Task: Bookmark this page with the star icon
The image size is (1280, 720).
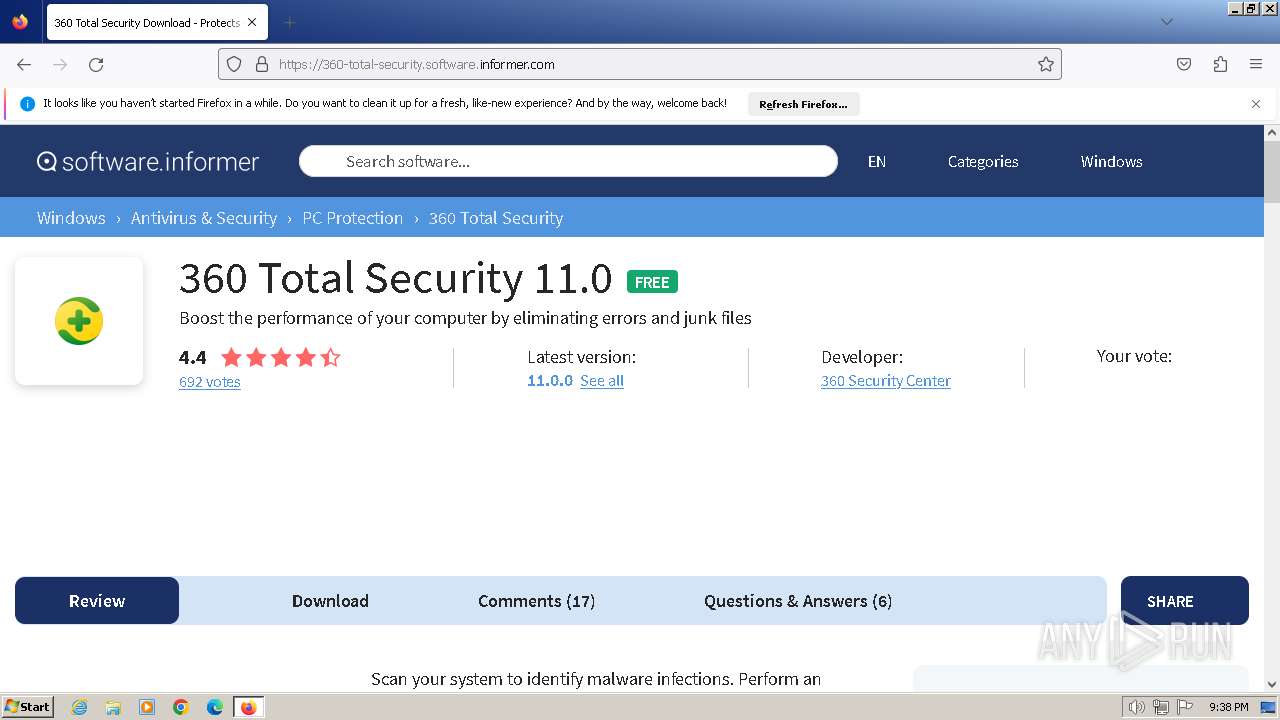Action: click(x=1046, y=64)
